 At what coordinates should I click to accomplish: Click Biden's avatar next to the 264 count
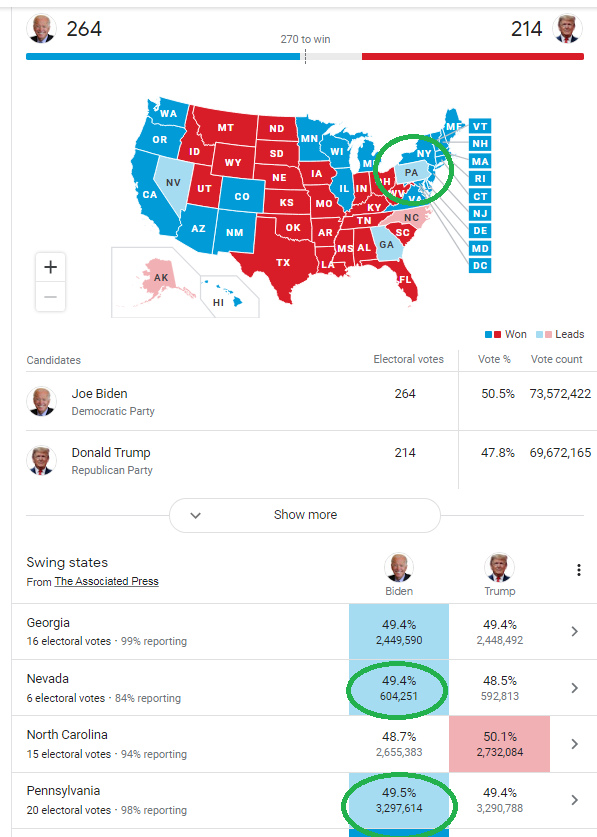pyautogui.click(x=41, y=28)
